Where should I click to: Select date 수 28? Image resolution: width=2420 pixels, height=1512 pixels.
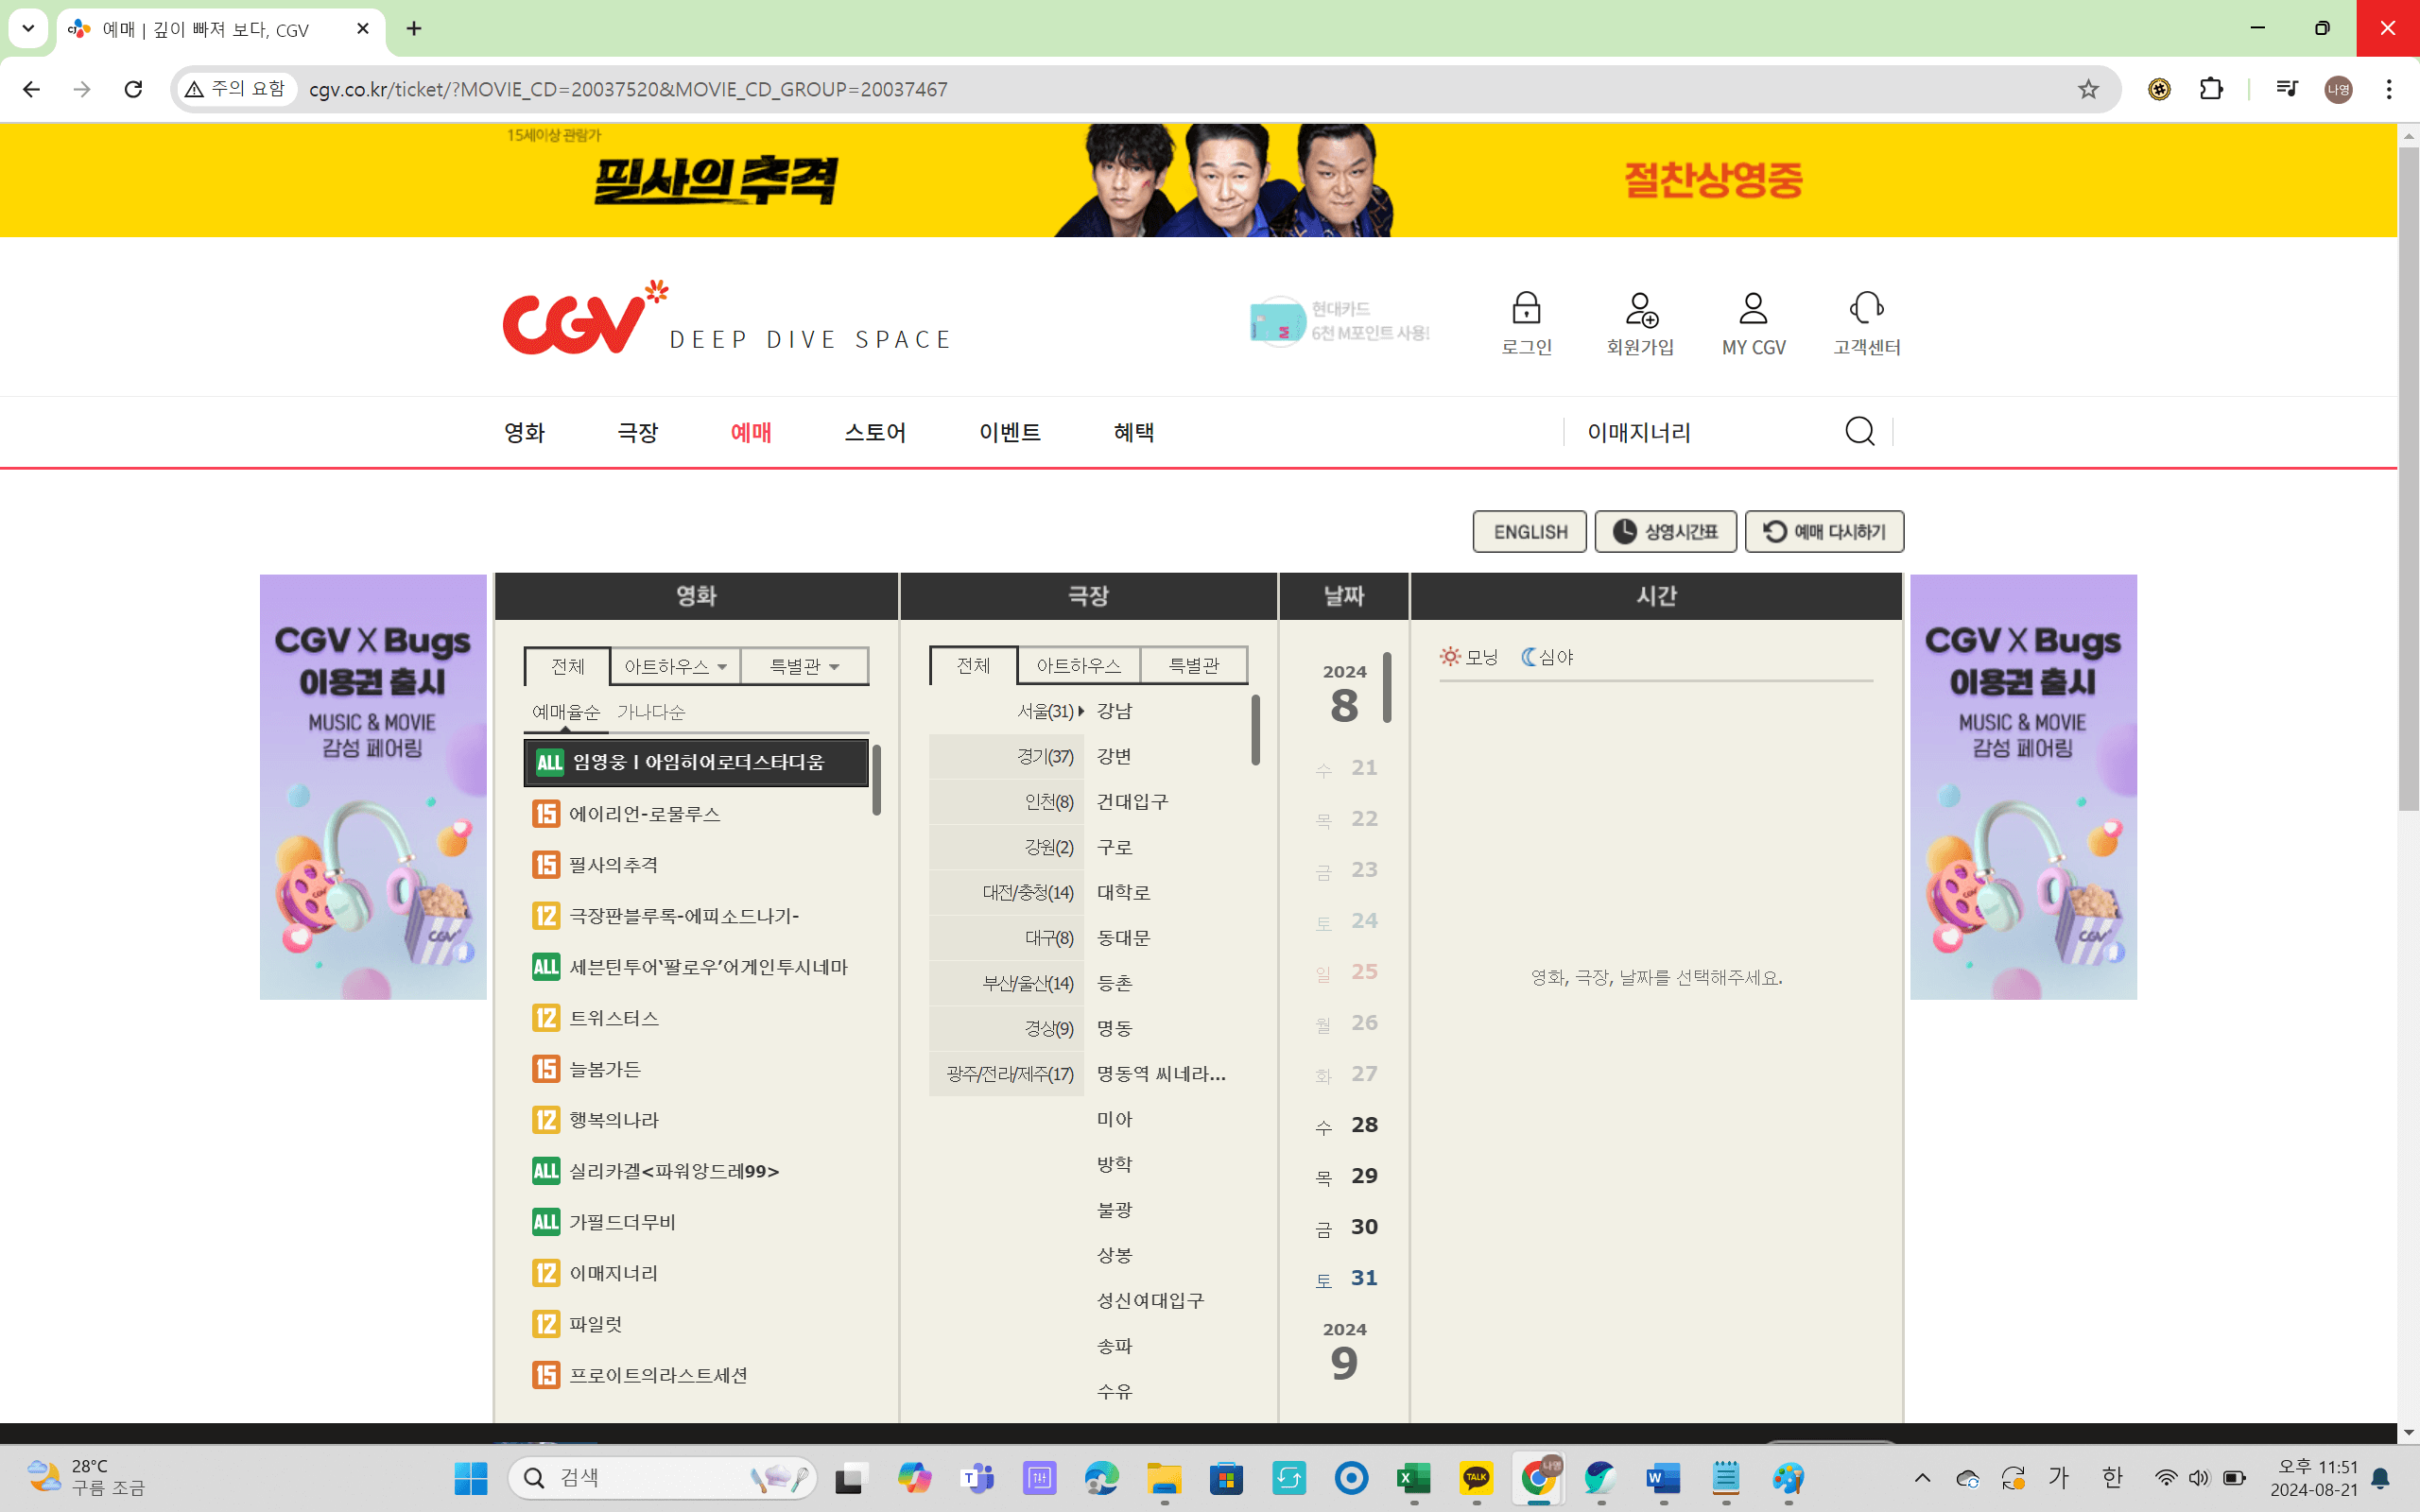(1346, 1125)
